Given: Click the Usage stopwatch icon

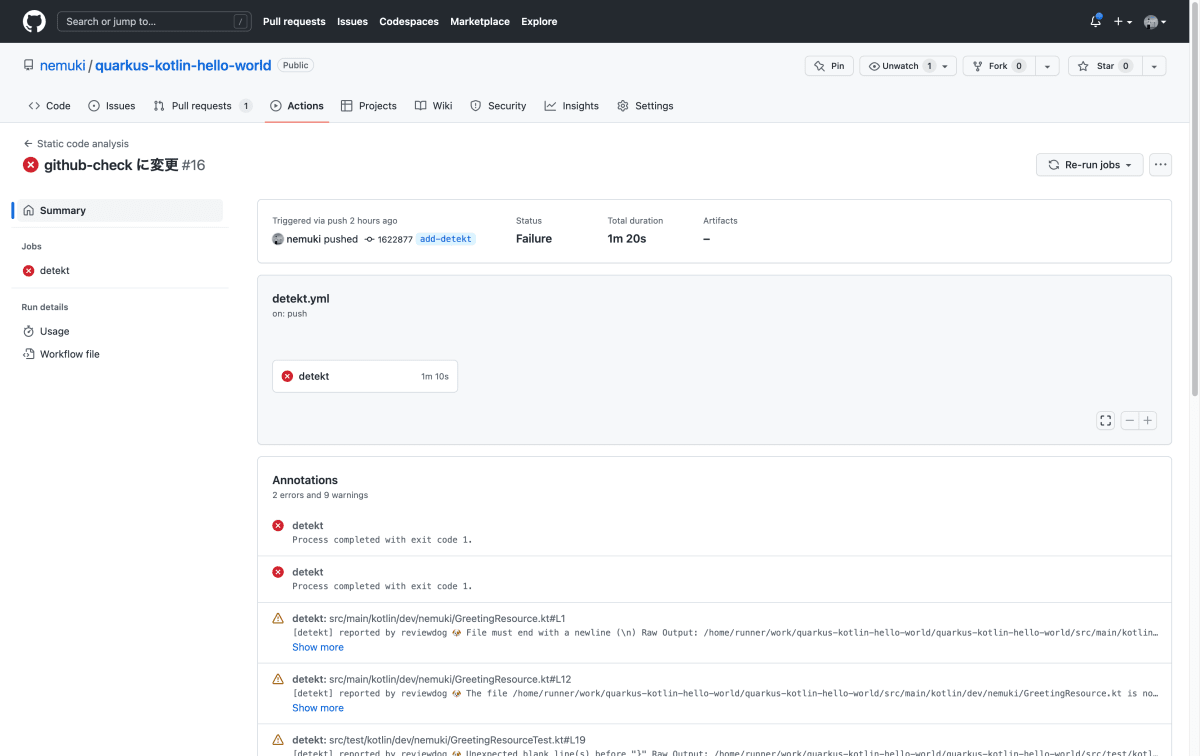Looking at the screenshot, I should pos(29,331).
